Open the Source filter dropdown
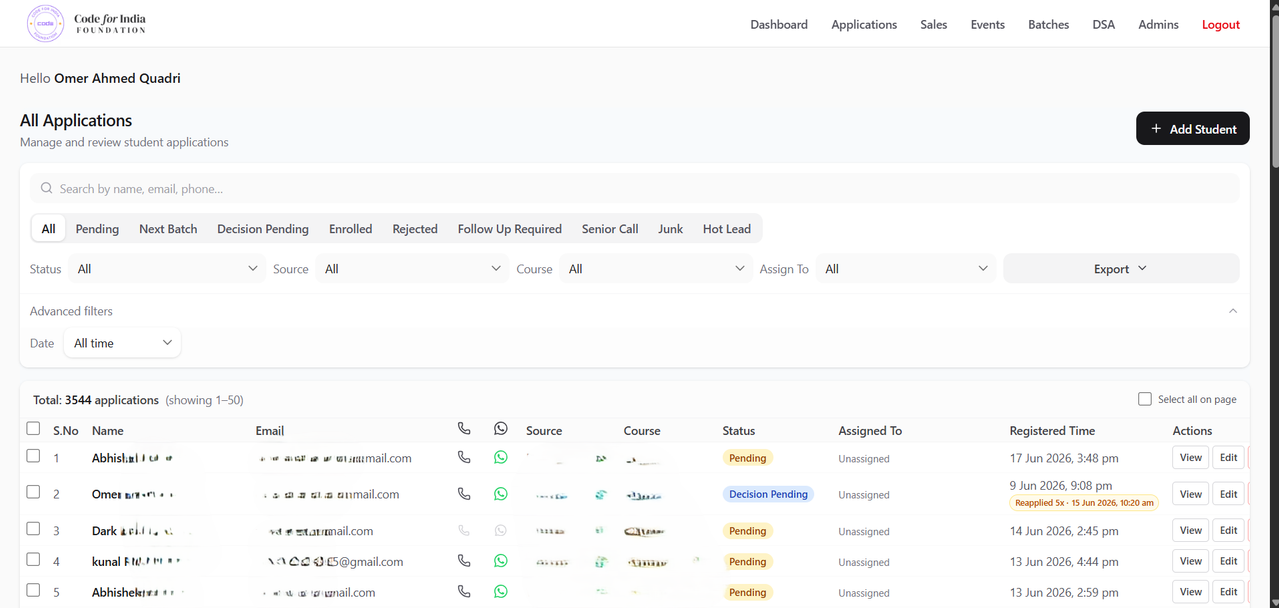Screen dimensions: 1279x608 [x=413, y=269]
